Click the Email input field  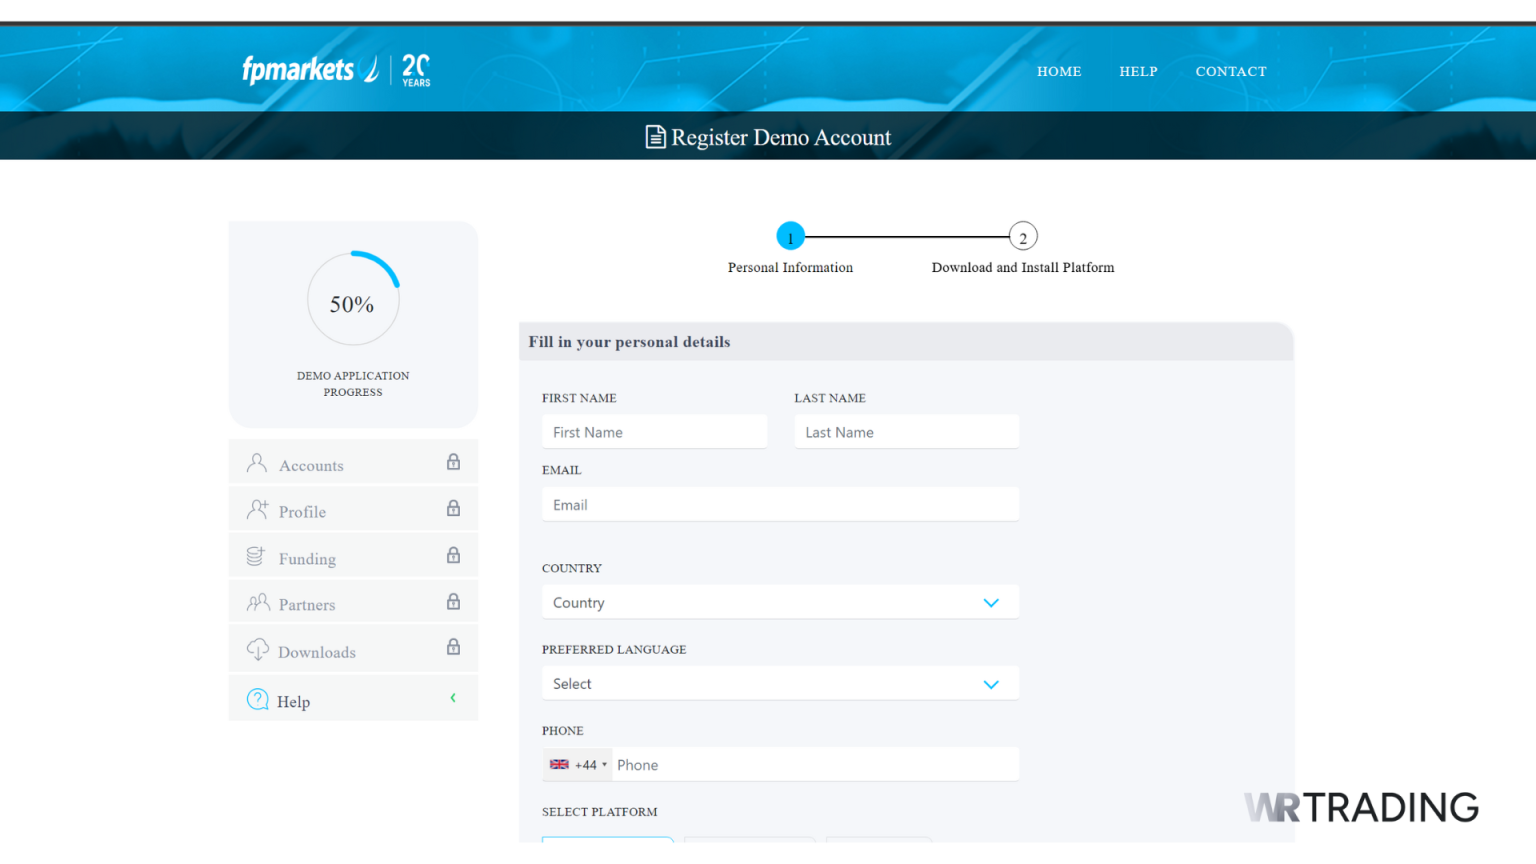click(x=780, y=505)
